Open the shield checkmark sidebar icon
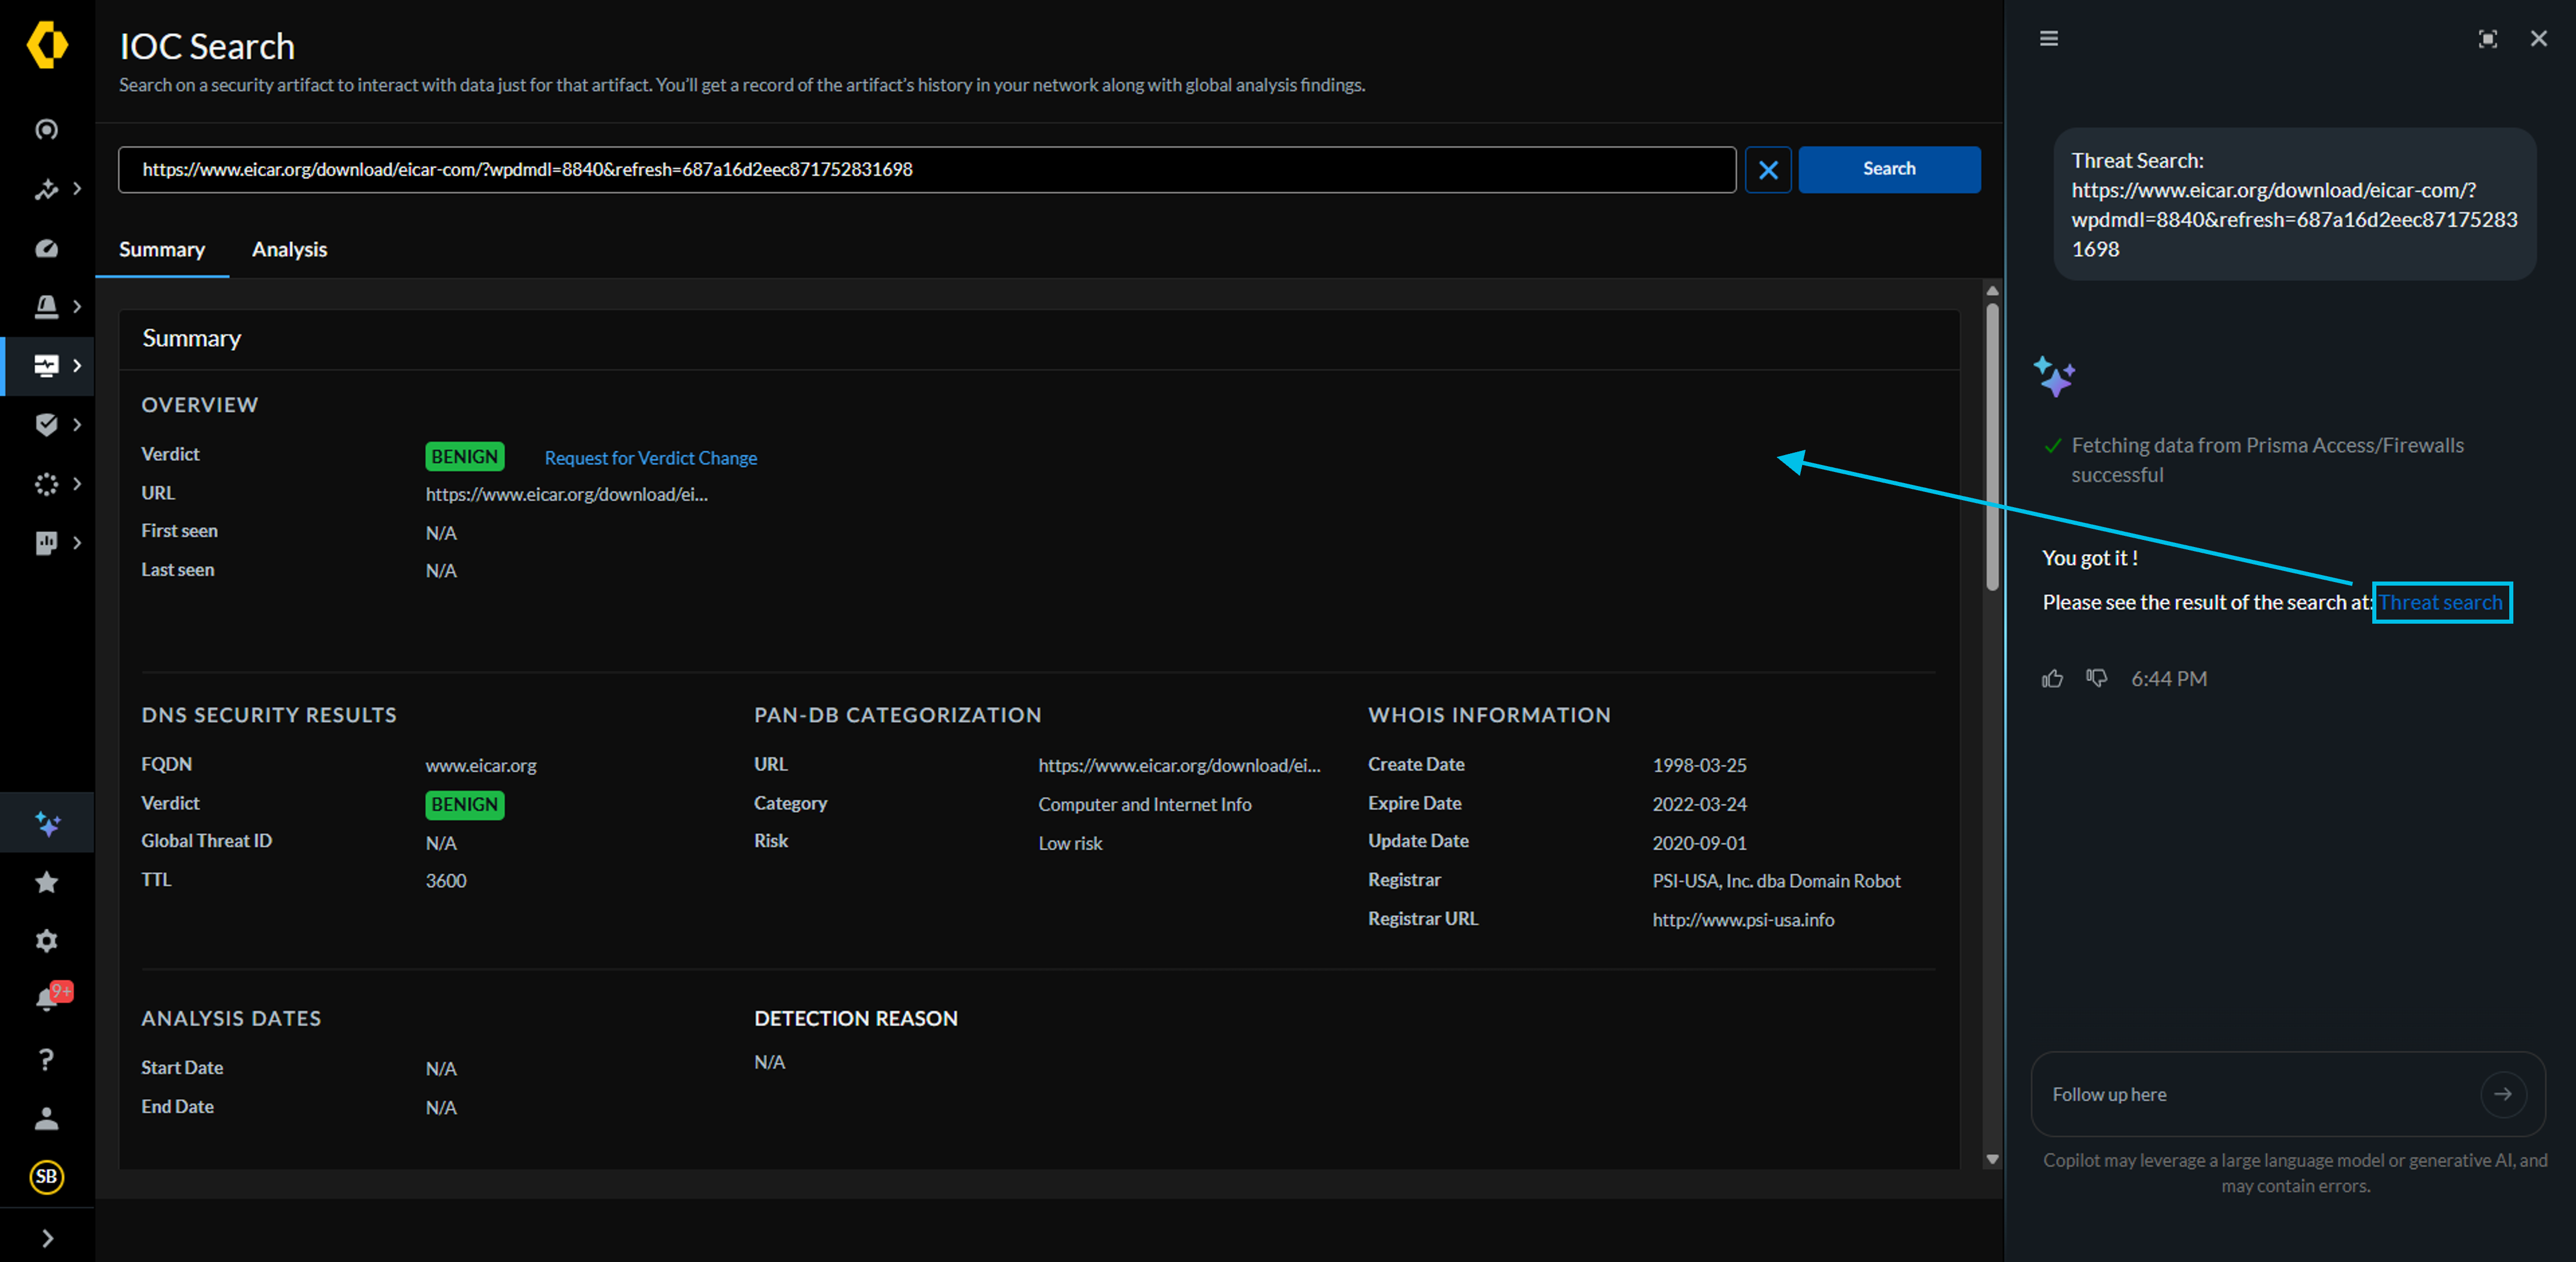 point(47,425)
